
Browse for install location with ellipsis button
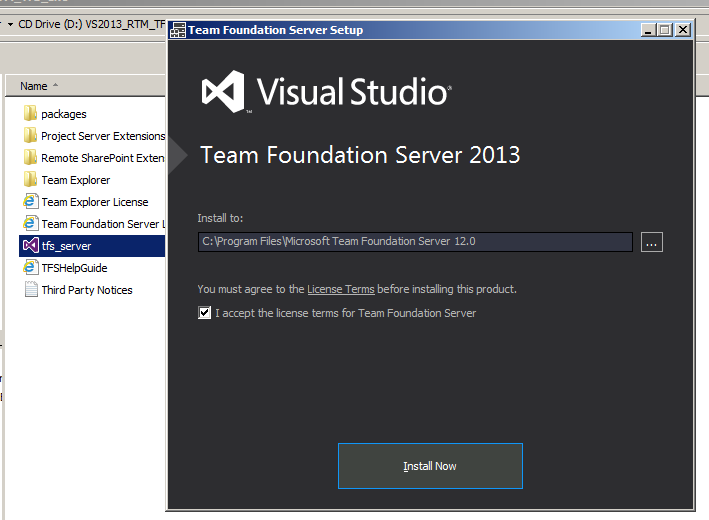click(x=651, y=242)
